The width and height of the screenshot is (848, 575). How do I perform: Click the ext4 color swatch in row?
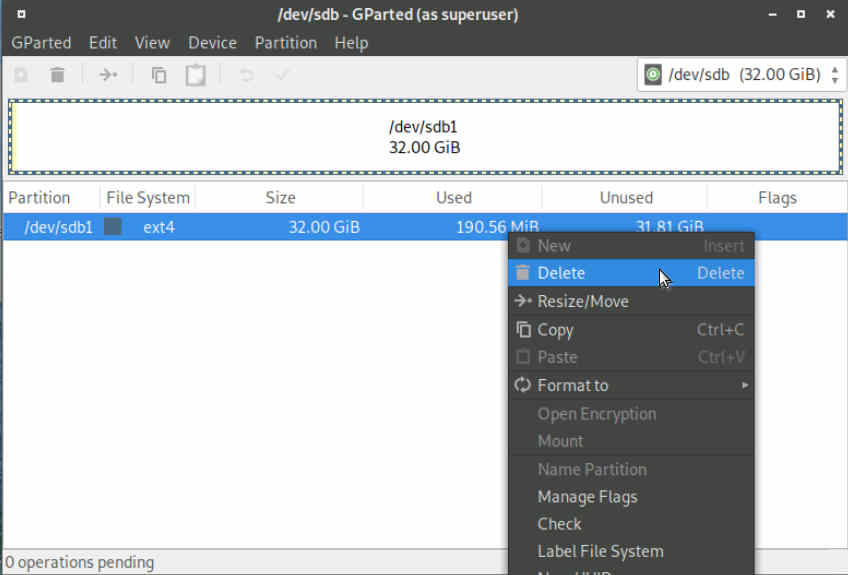click(112, 227)
